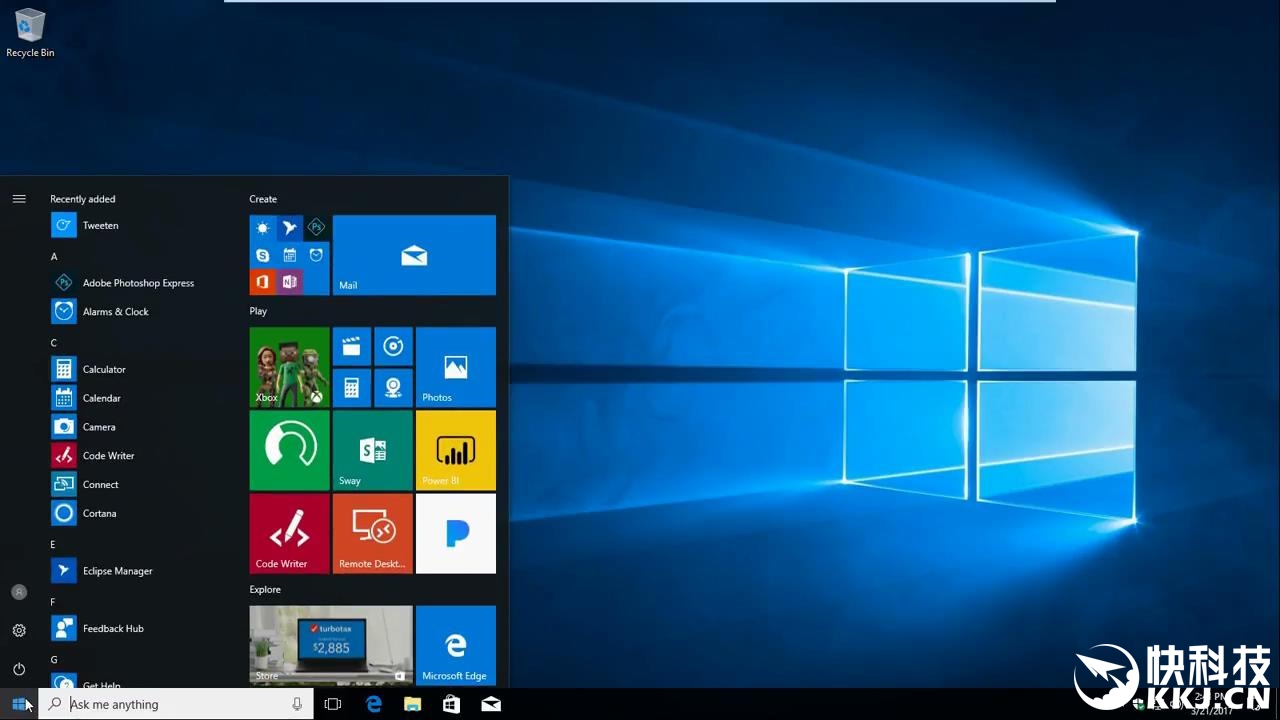Launch the Sway tile
1280x720 pixels.
(372, 450)
